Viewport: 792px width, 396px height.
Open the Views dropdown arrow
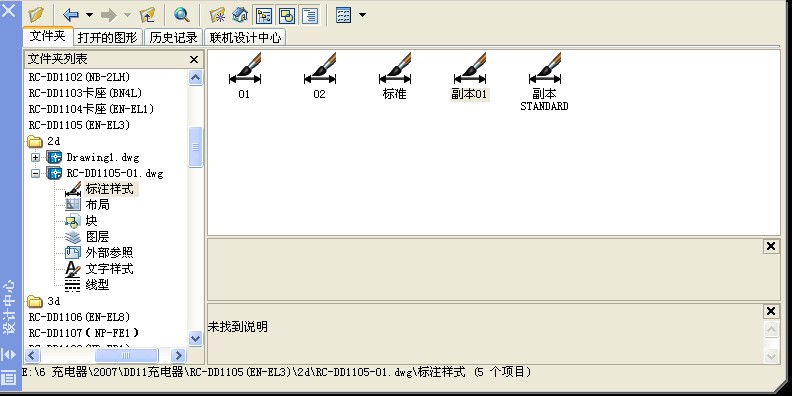(x=362, y=15)
